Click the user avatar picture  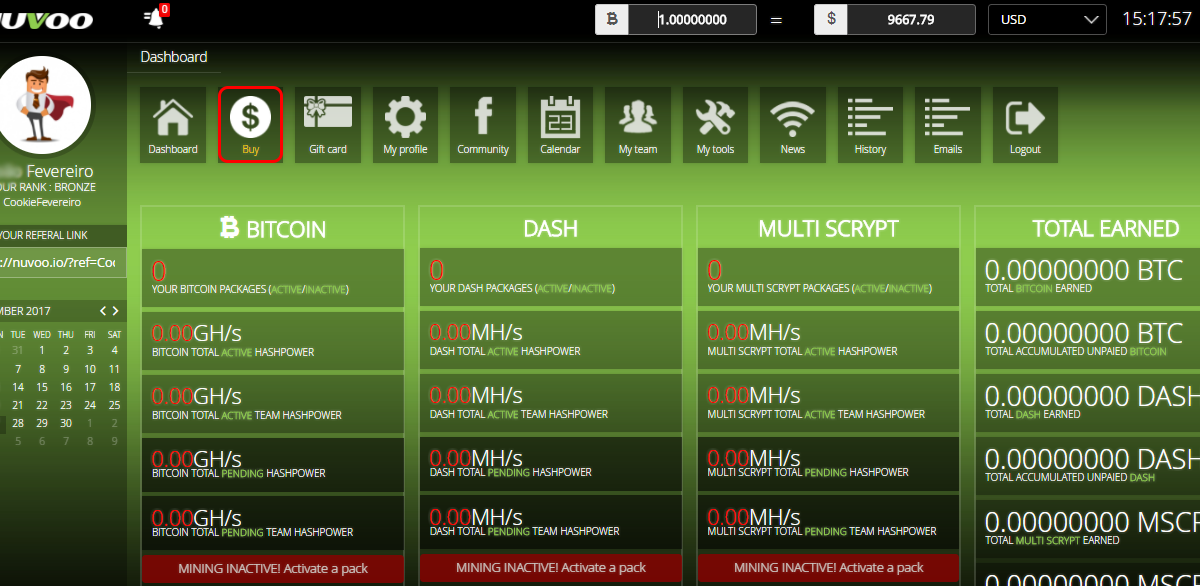point(42,105)
